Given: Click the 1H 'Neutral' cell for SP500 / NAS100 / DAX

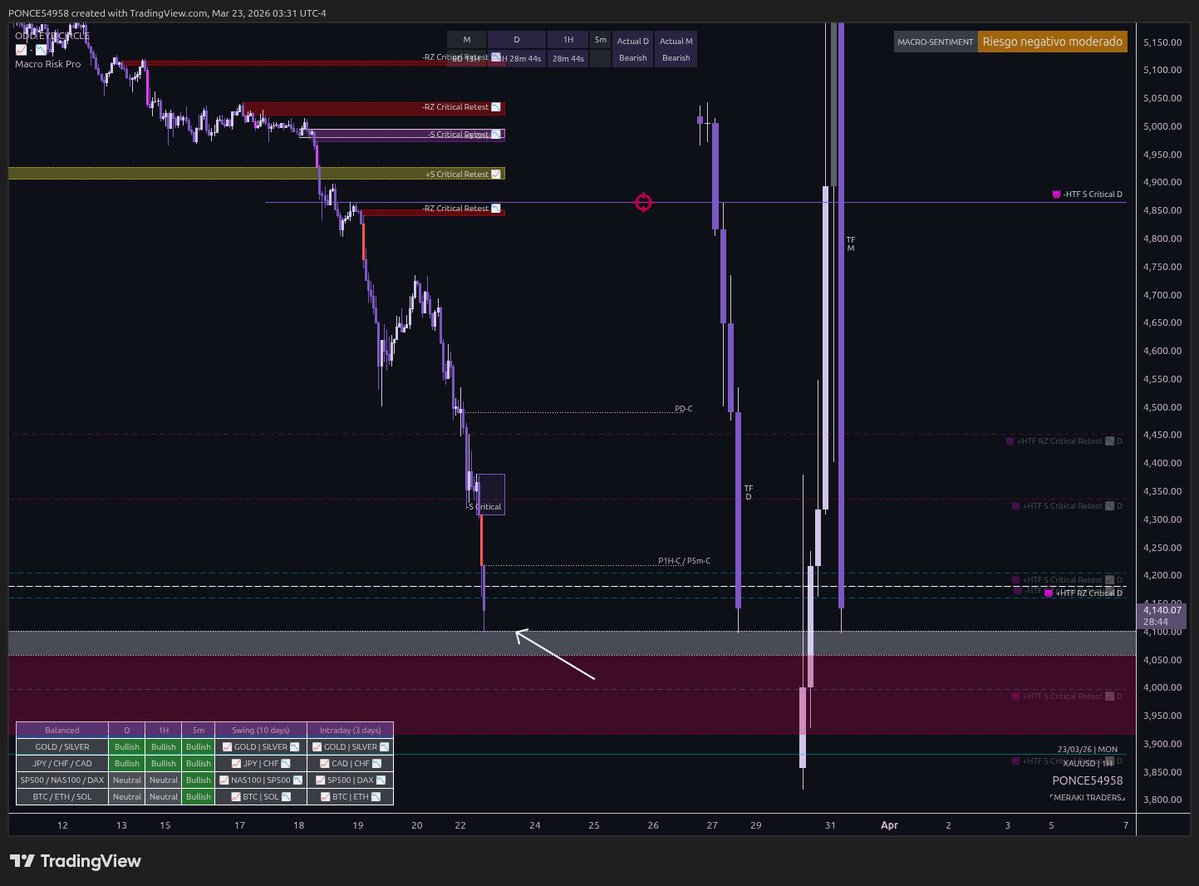Looking at the screenshot, I should (164, 781).
